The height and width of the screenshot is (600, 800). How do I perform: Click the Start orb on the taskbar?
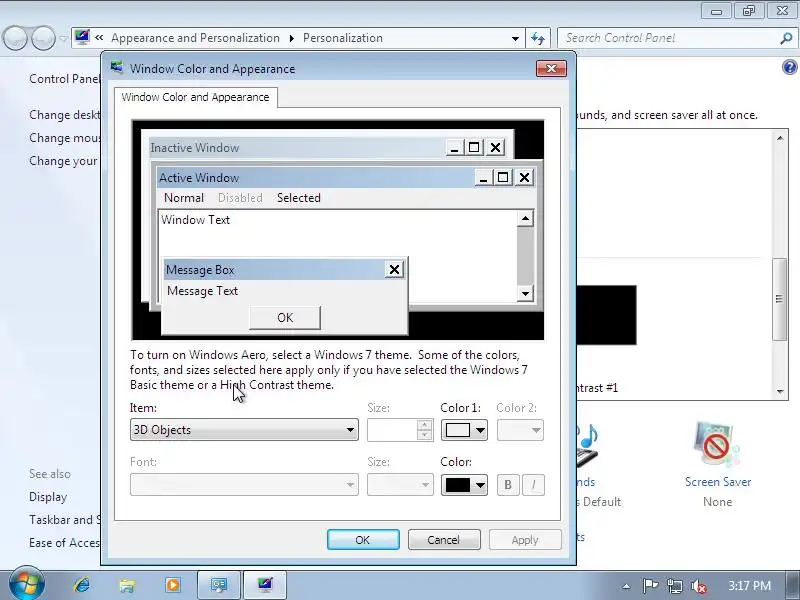tap(26, 584)
